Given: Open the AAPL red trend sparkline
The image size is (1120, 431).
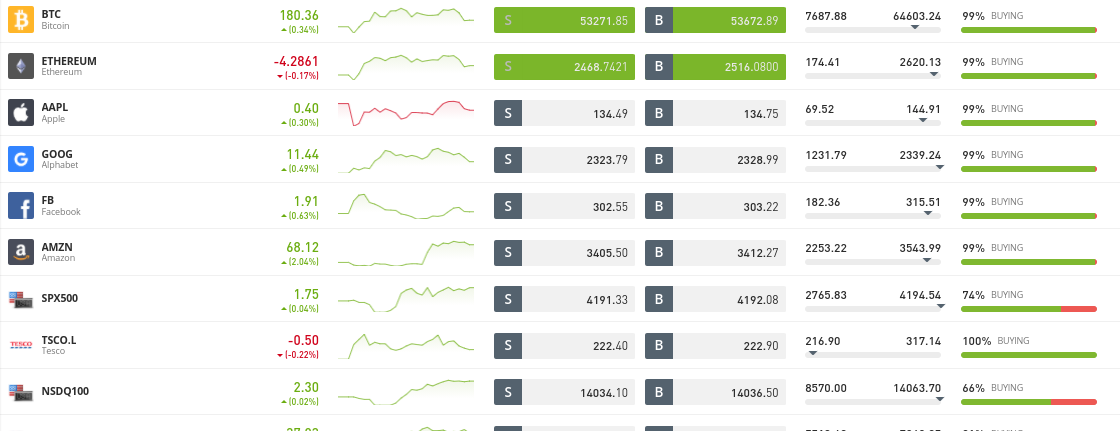Looking at the screenshot, I should click(406, 113).
